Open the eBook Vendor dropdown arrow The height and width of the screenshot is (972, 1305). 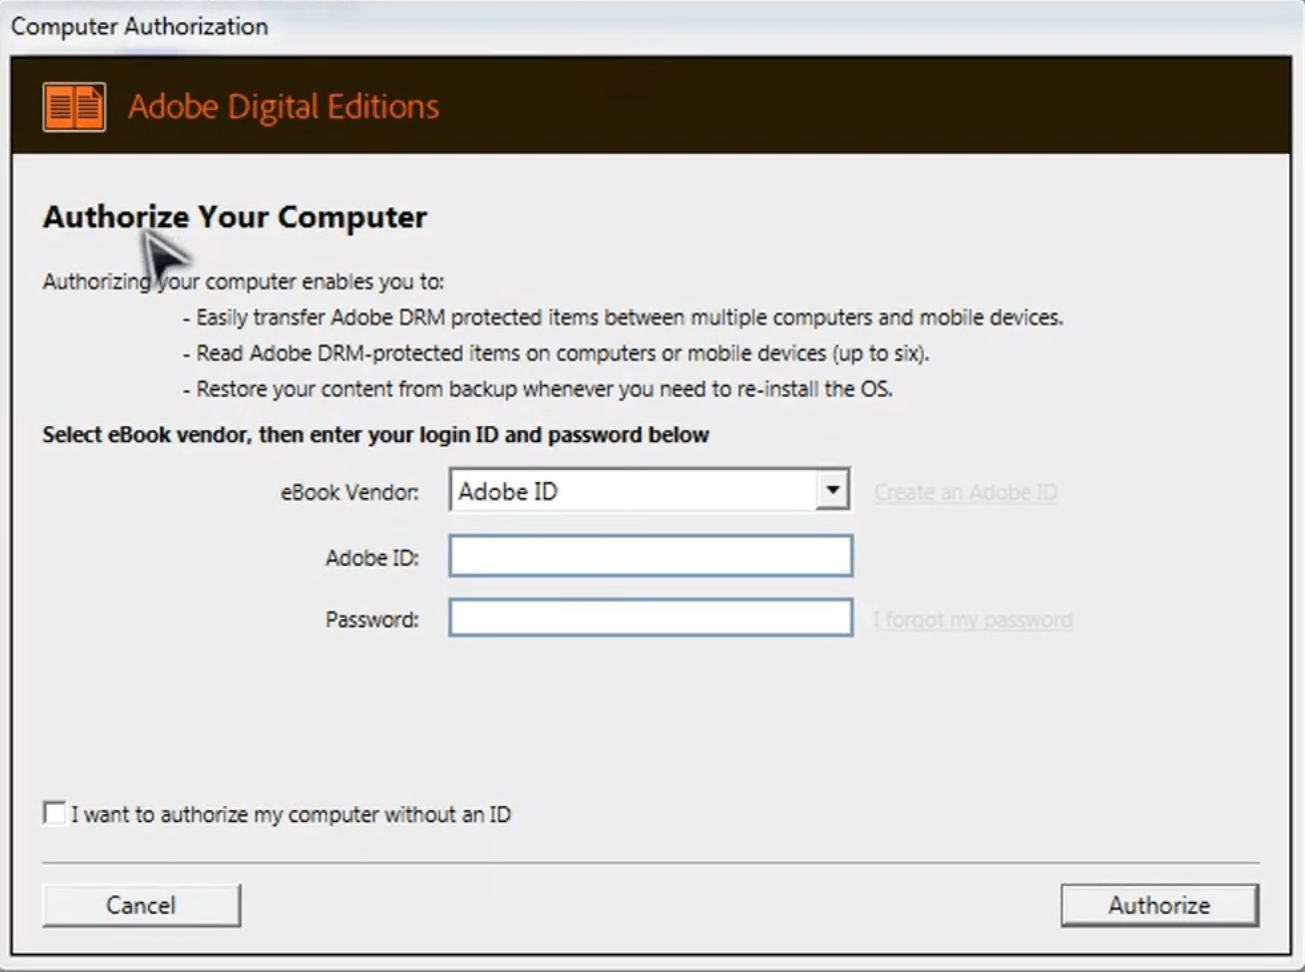click(x=831, y=490)
